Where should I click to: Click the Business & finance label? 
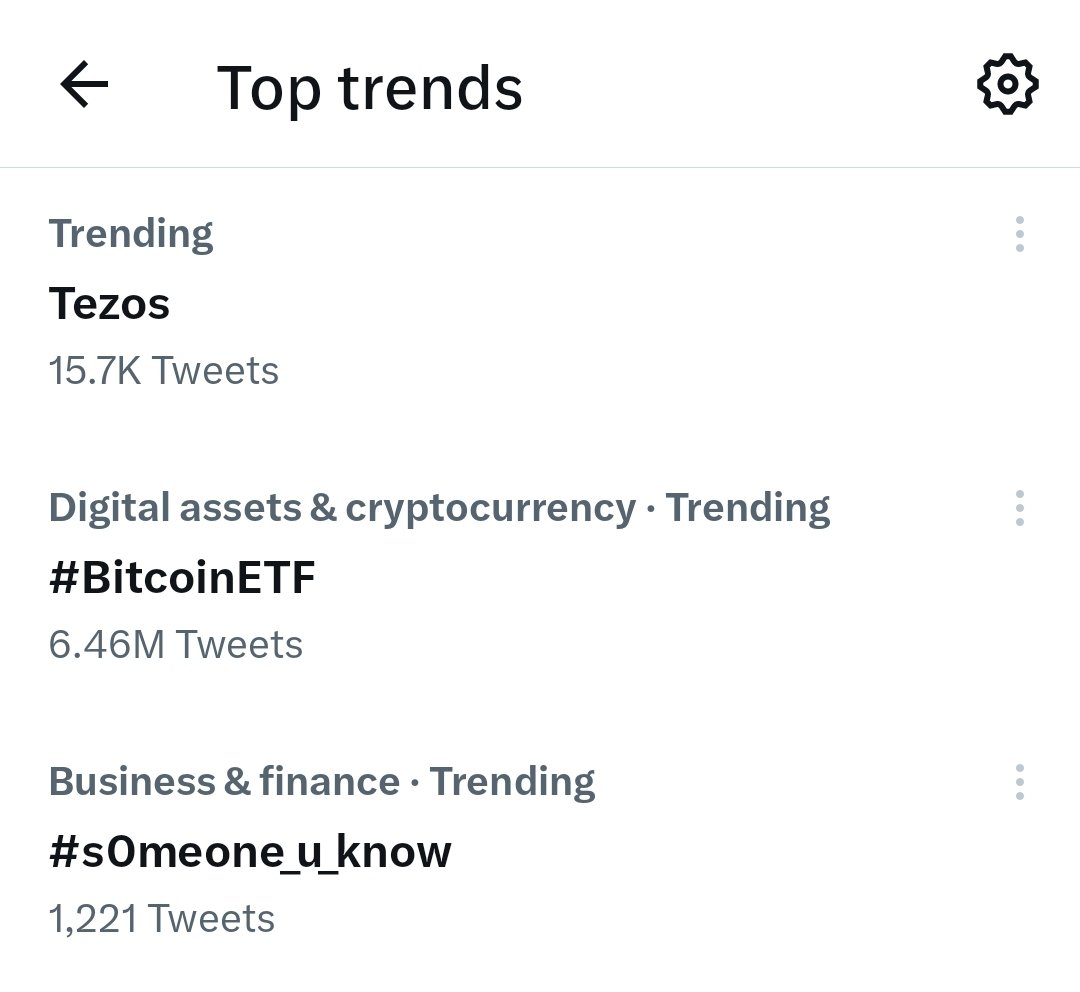pyautogui.click(x=224, y=781)
